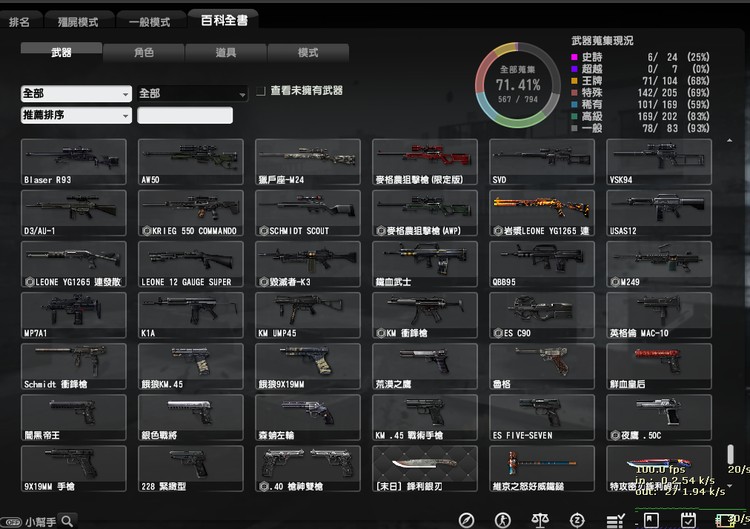Switch to the 排名 tab
Screen dimensions: 750x529
point(20,22)
